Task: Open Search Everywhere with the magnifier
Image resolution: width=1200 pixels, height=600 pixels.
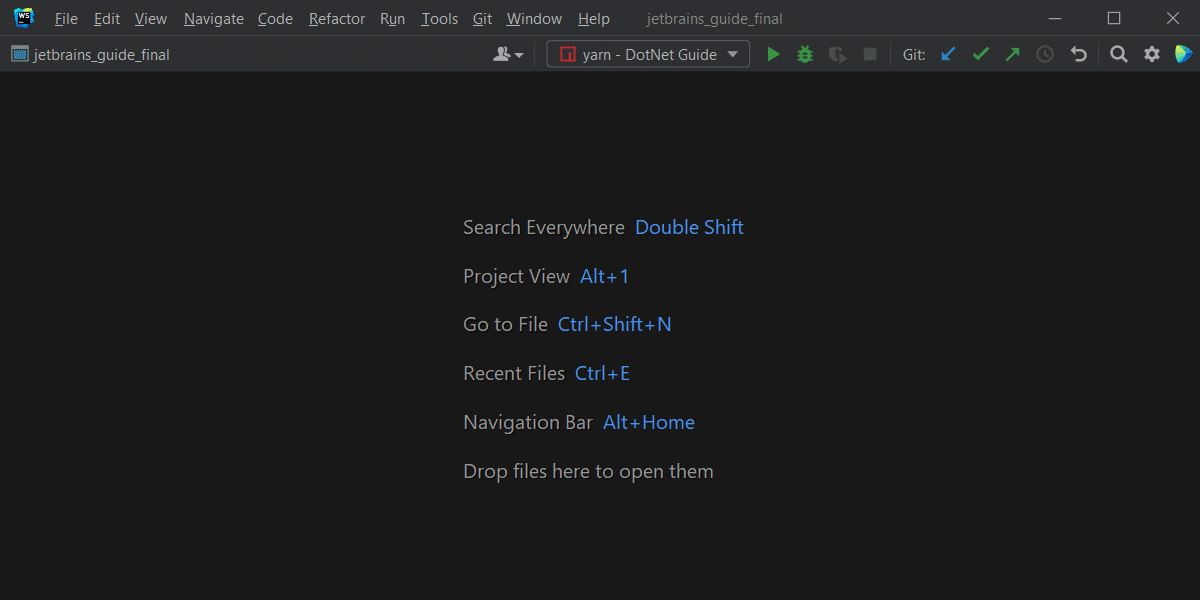Action: pos(1118,54)
